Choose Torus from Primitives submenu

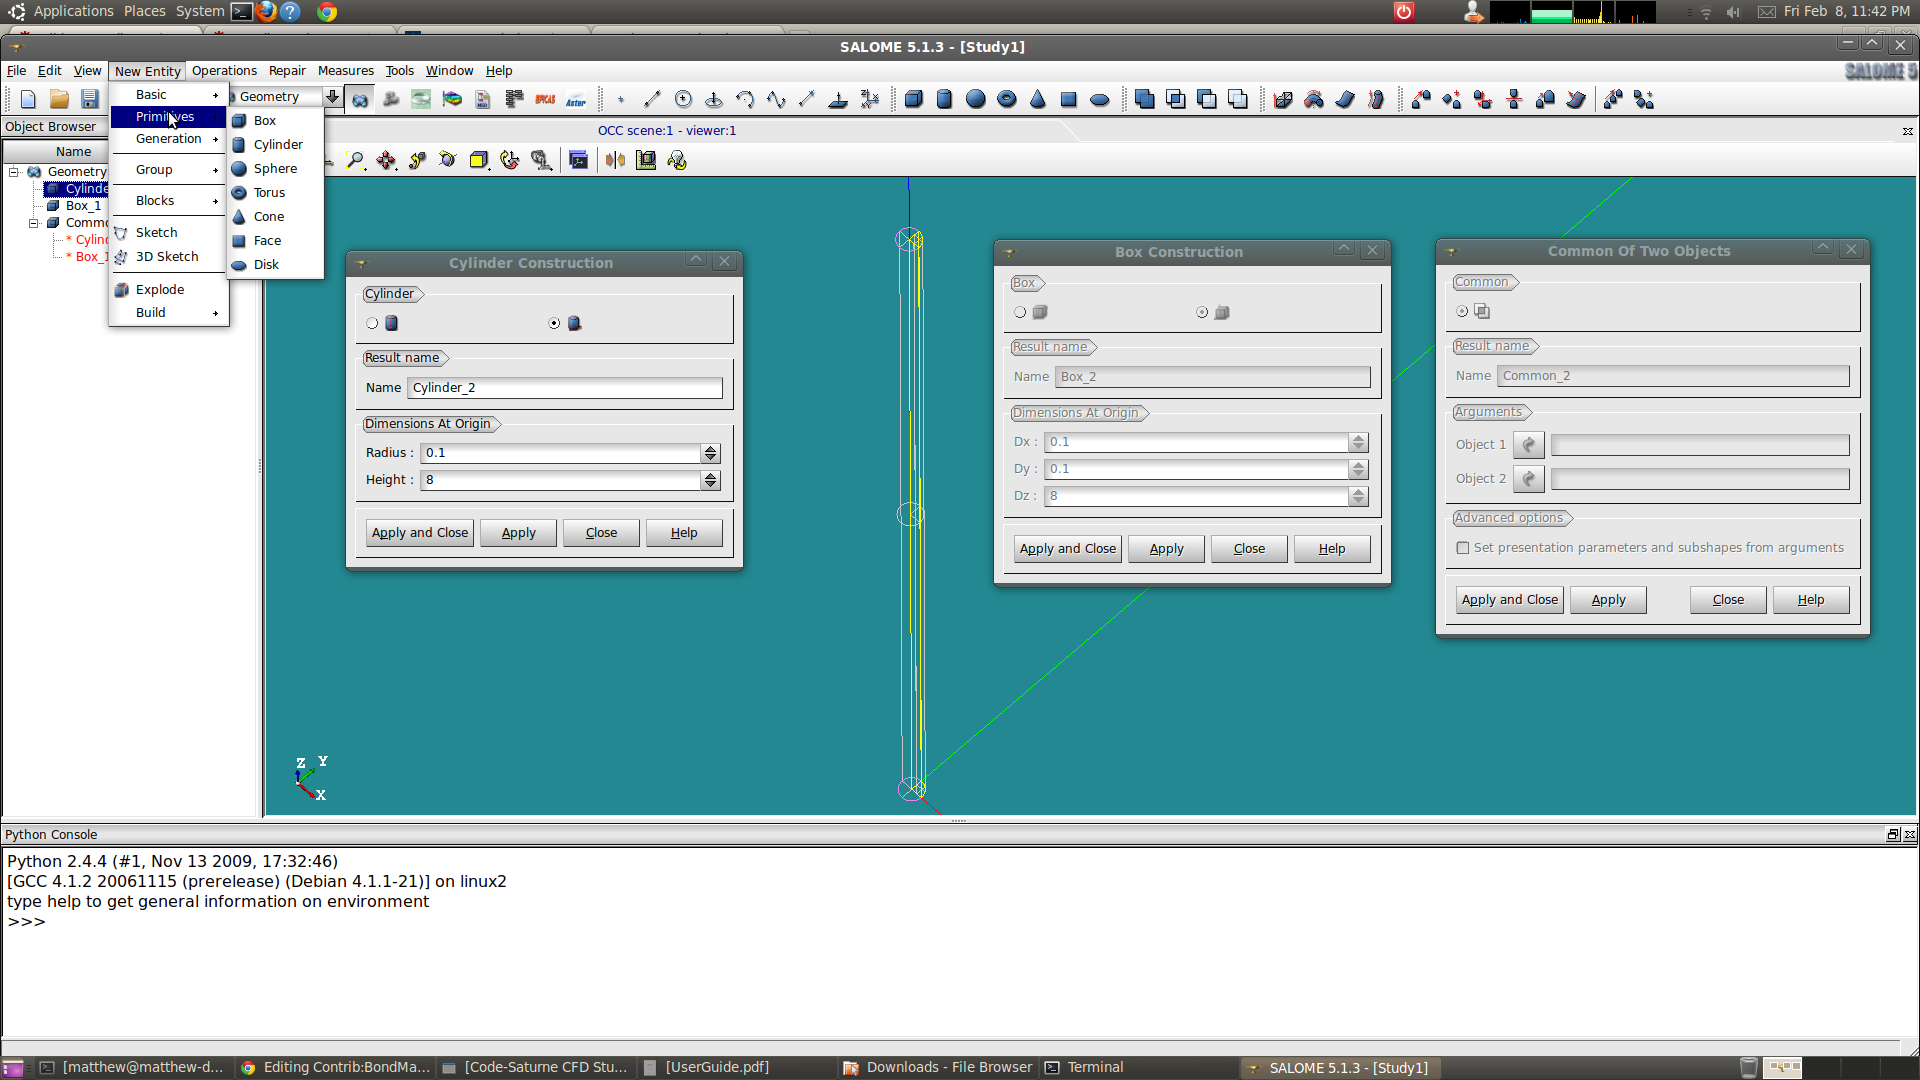[276, 193]
